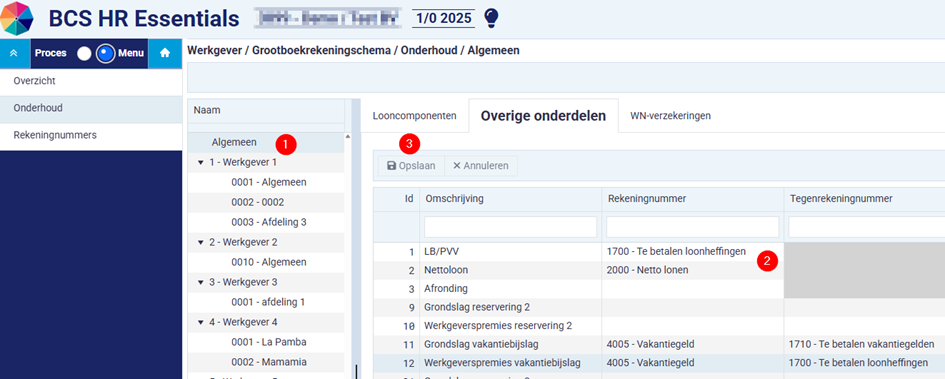Viewport: 945px width, 379px height.
Task: Collapse sidebar with double chevron icon
Action: pyautogui.click(x=13, y=53)
